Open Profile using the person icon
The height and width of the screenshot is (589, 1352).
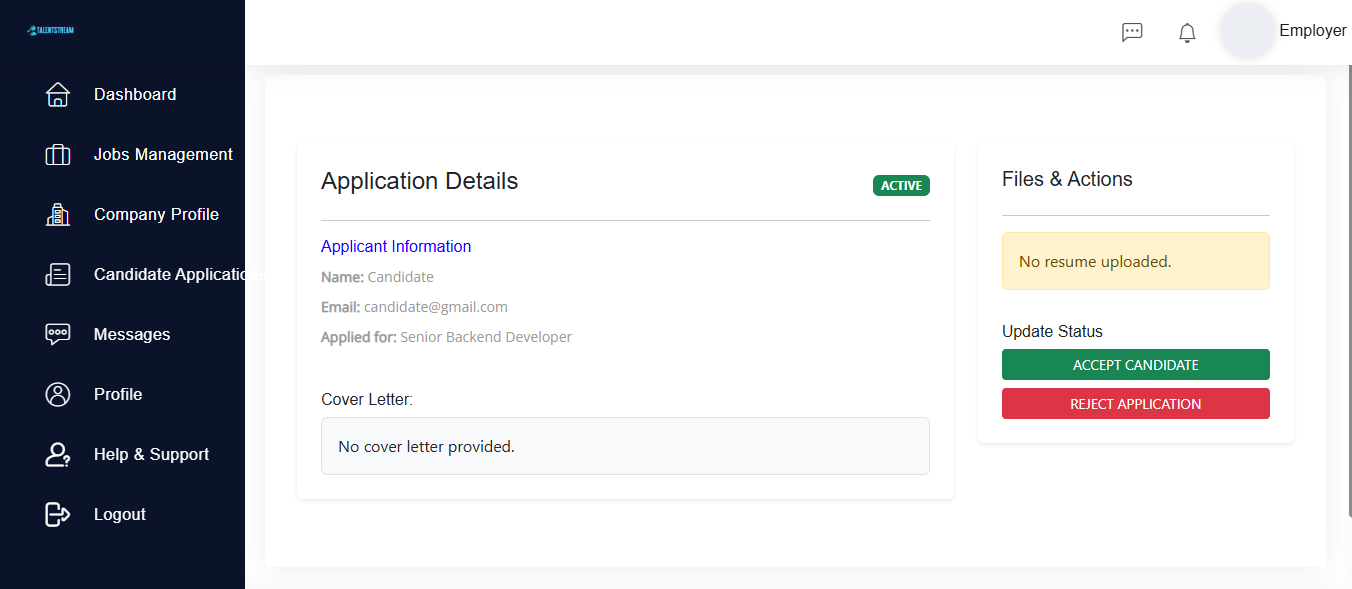(57, 393)
